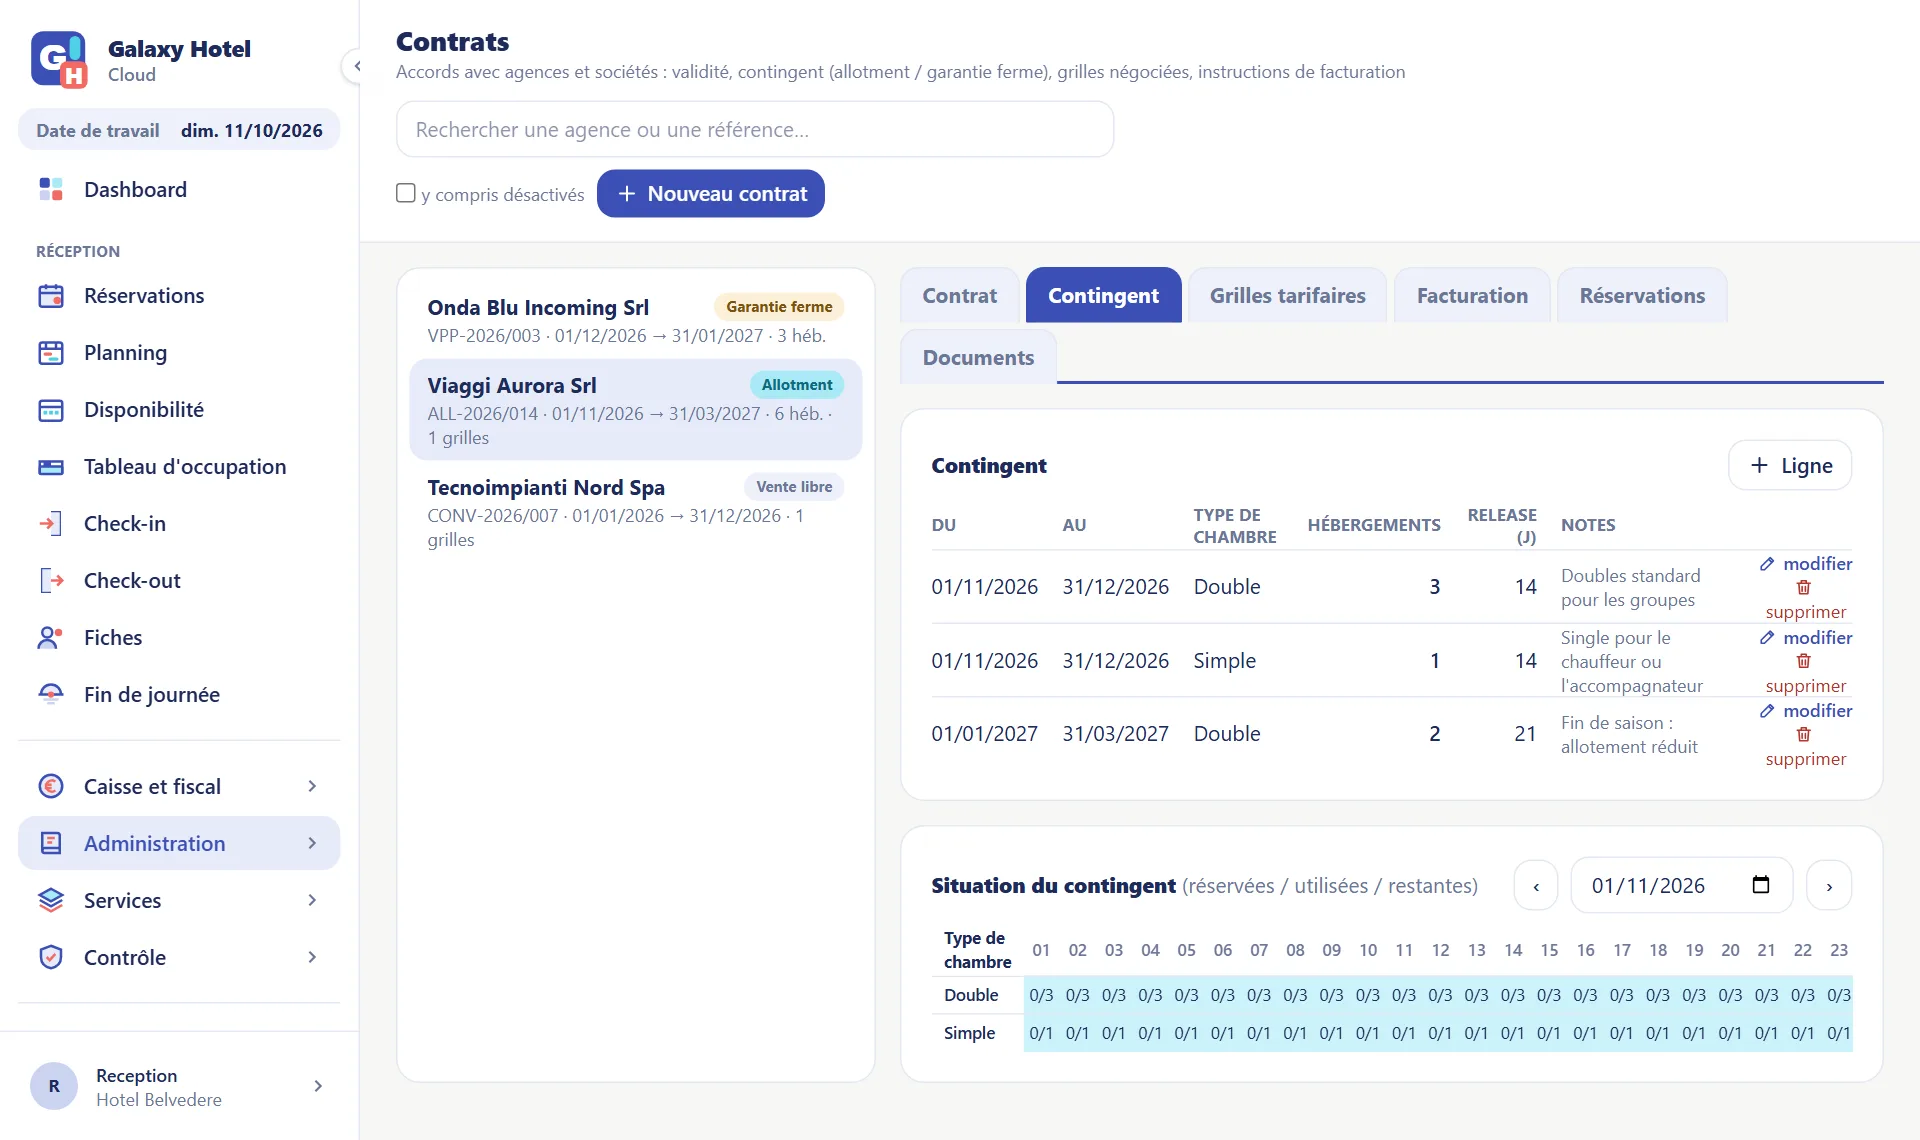Click modifier pencil for Doubles standard row
Viewport: 1920px width, 1140px height.
1767,564
